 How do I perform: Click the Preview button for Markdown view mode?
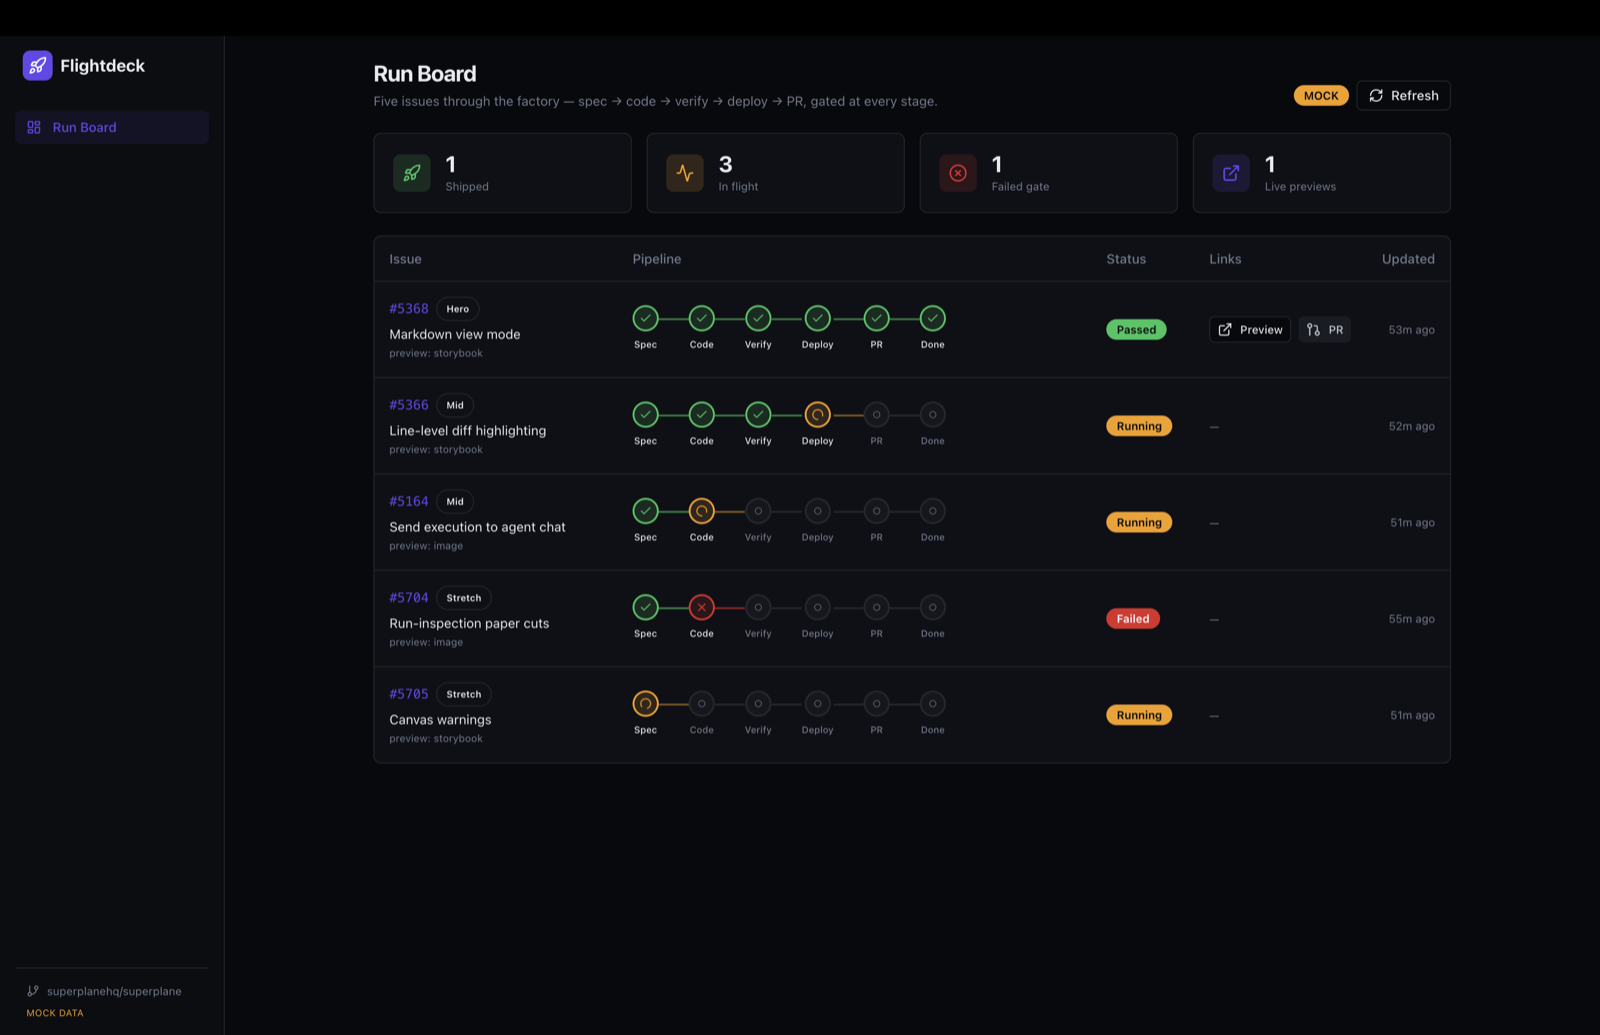pyautogui.click(x=1250, y=329)
